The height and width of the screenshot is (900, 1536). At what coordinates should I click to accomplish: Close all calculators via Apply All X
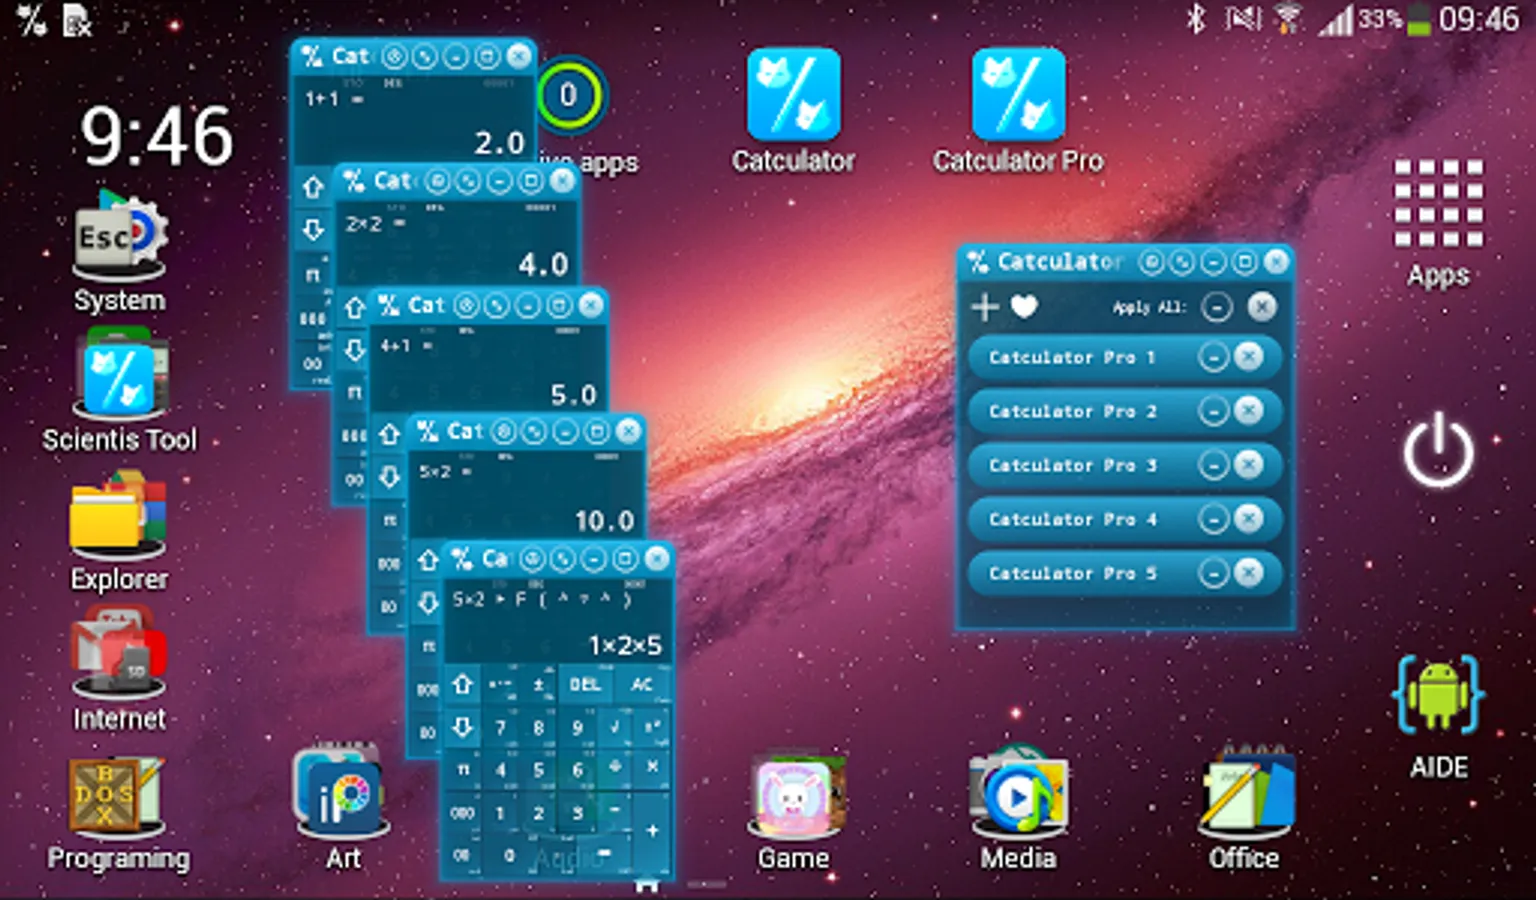1262,306
